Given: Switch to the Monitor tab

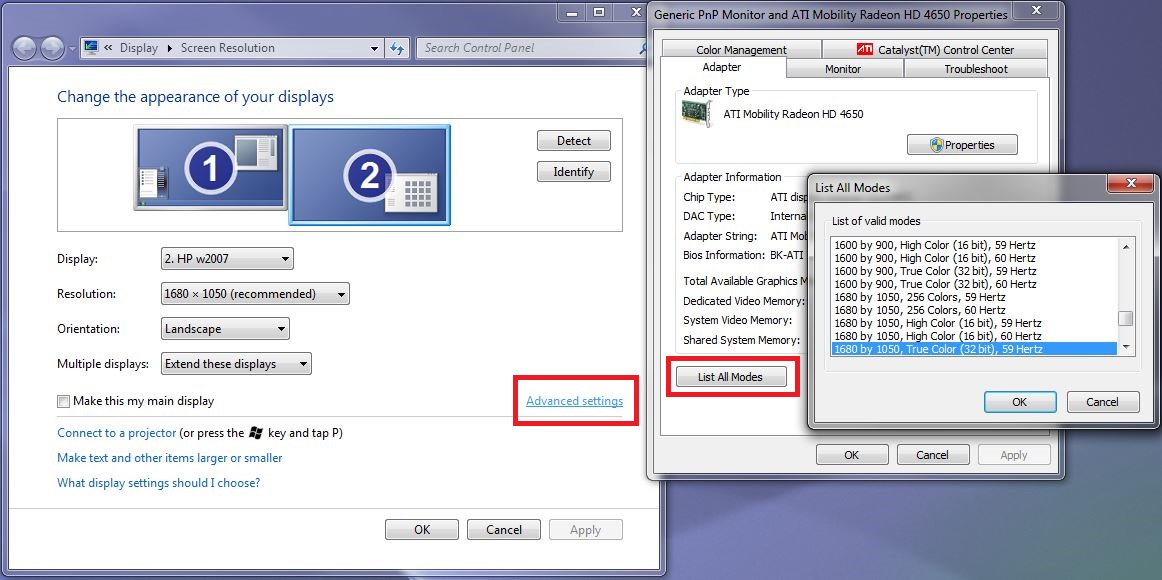Looking at the screenshot, I should click(x=843, y=69).
